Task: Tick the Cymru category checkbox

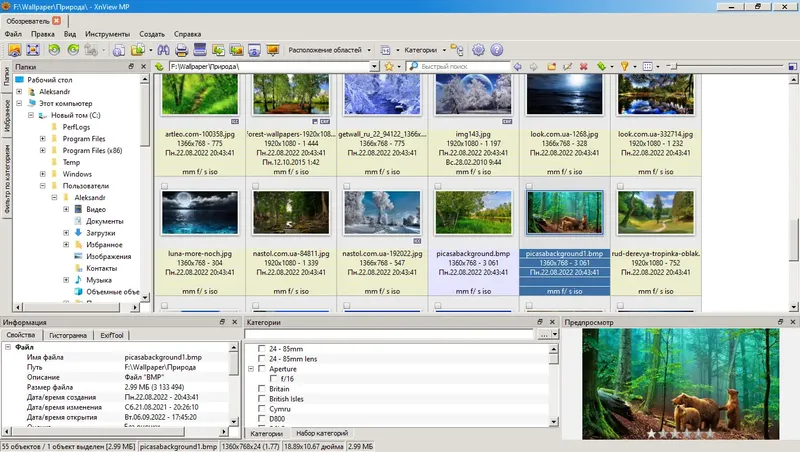Action: click(x=262, y=410)
